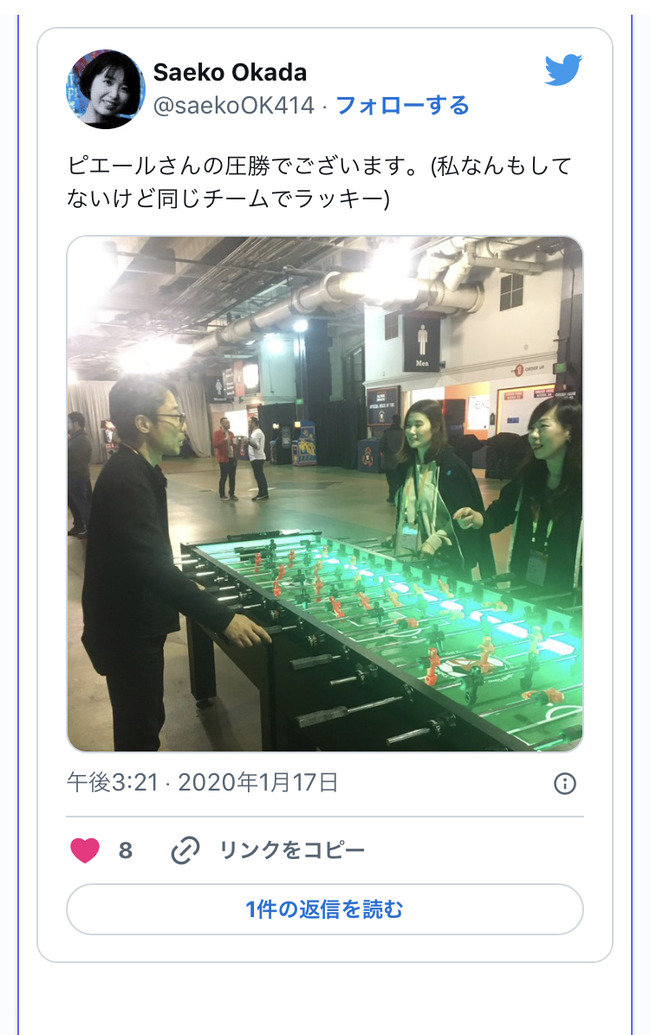650x1035 pixels.
Task: Open the Saeko Okada display name
Action: [x=230, y=72]
